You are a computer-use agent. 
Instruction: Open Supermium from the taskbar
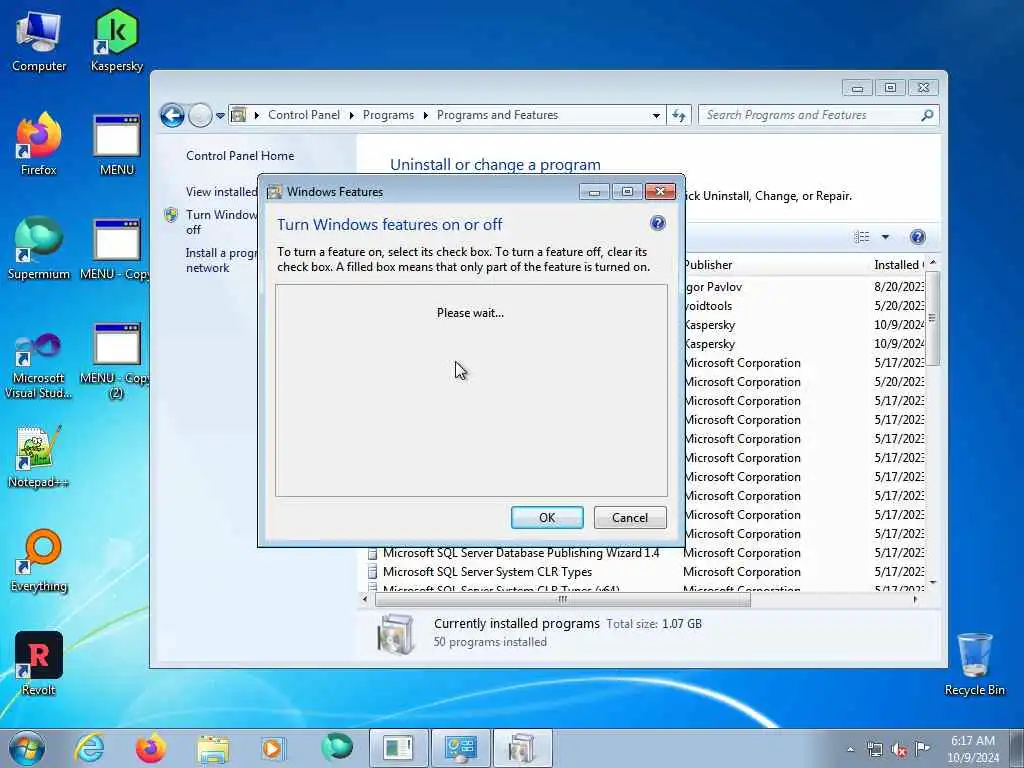pyautogui.click(x=337, y=747)
